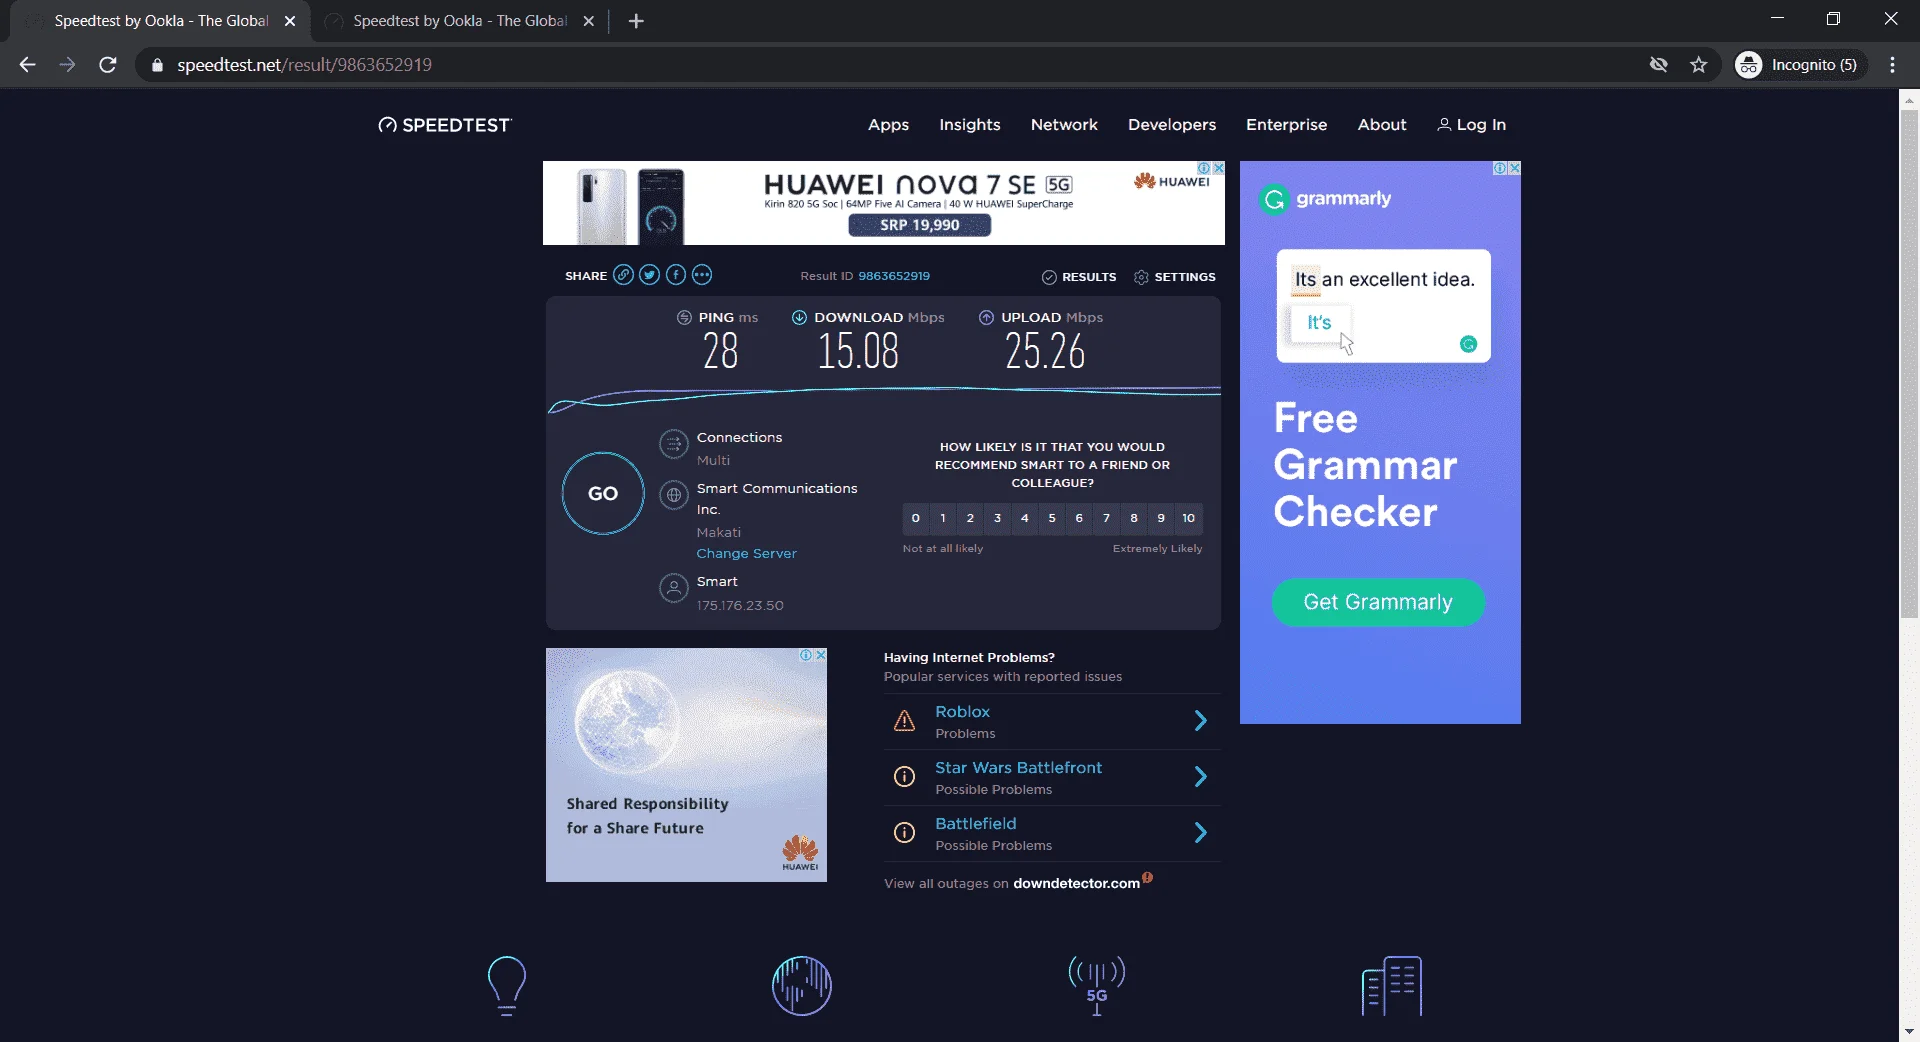This screenshot has height=1042, width=1920.
Task: Rate recommendation score 6
Action: 1079,519
